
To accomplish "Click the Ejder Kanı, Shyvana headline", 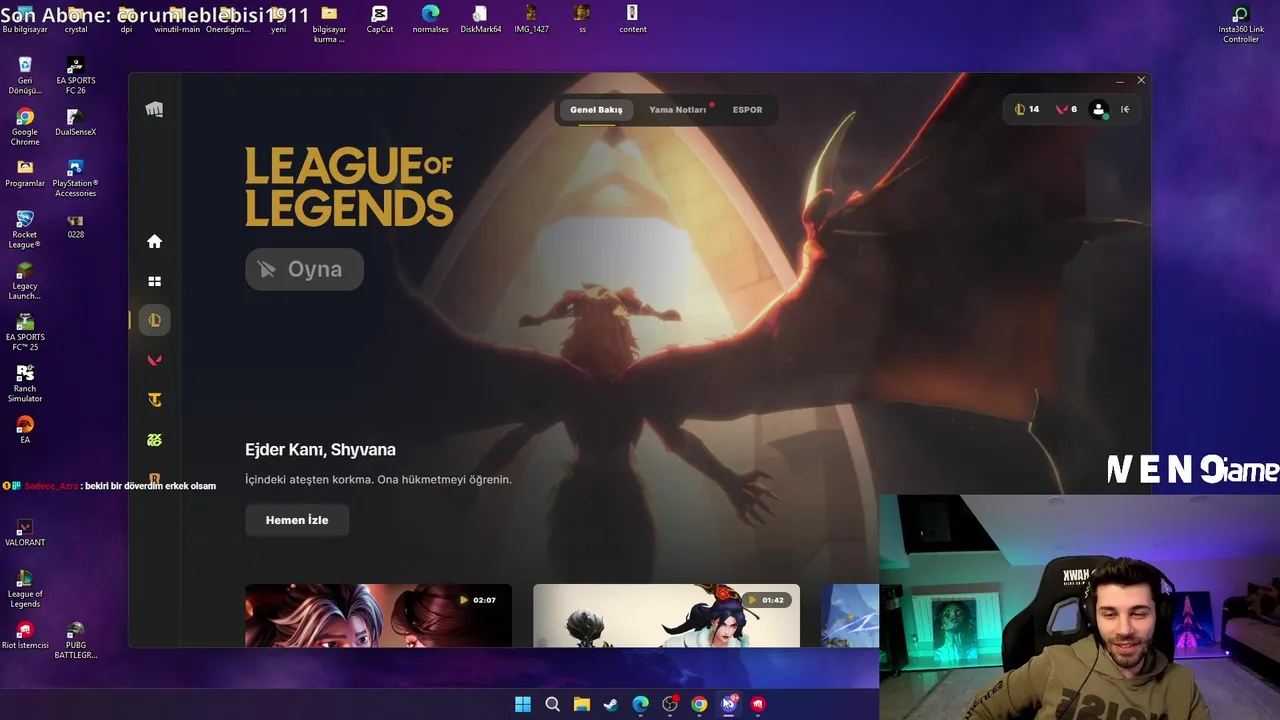I will click(x=320, y=450).
